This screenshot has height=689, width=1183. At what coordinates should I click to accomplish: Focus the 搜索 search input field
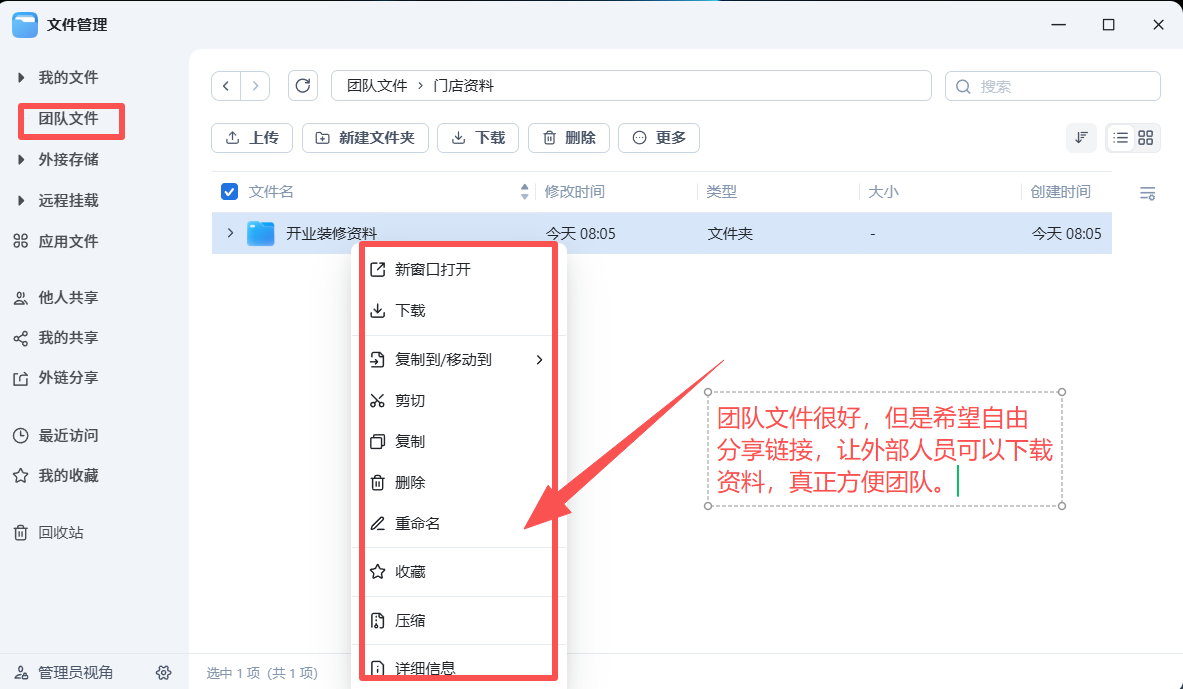pos(1052,86)
